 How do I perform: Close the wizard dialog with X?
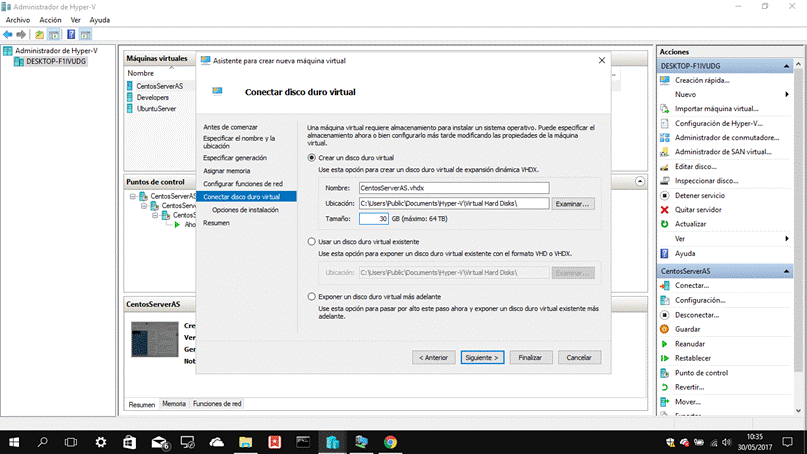pos(602,60)
